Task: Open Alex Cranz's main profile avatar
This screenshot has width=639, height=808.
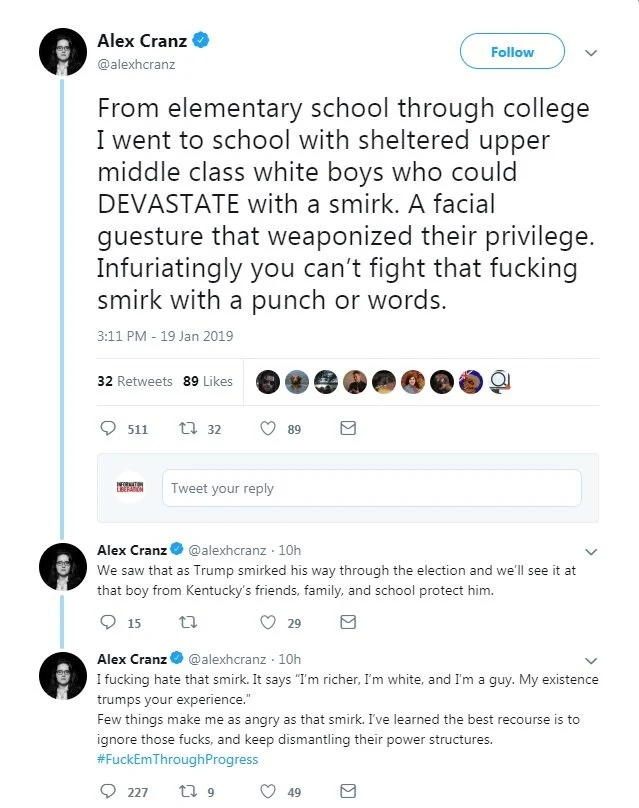Action: click(x=62, y=52)
